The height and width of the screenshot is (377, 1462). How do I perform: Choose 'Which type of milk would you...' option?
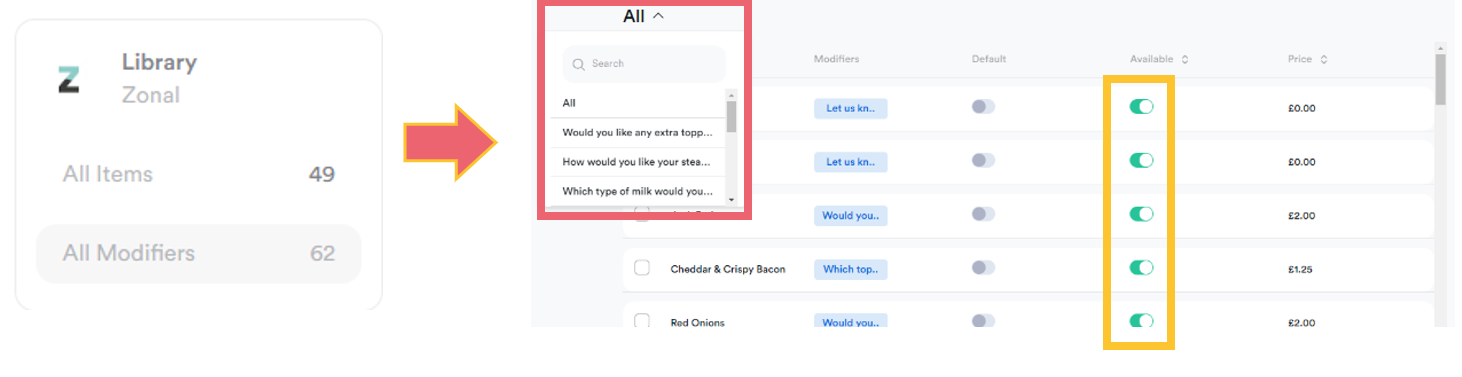click(x=638, y=191)
